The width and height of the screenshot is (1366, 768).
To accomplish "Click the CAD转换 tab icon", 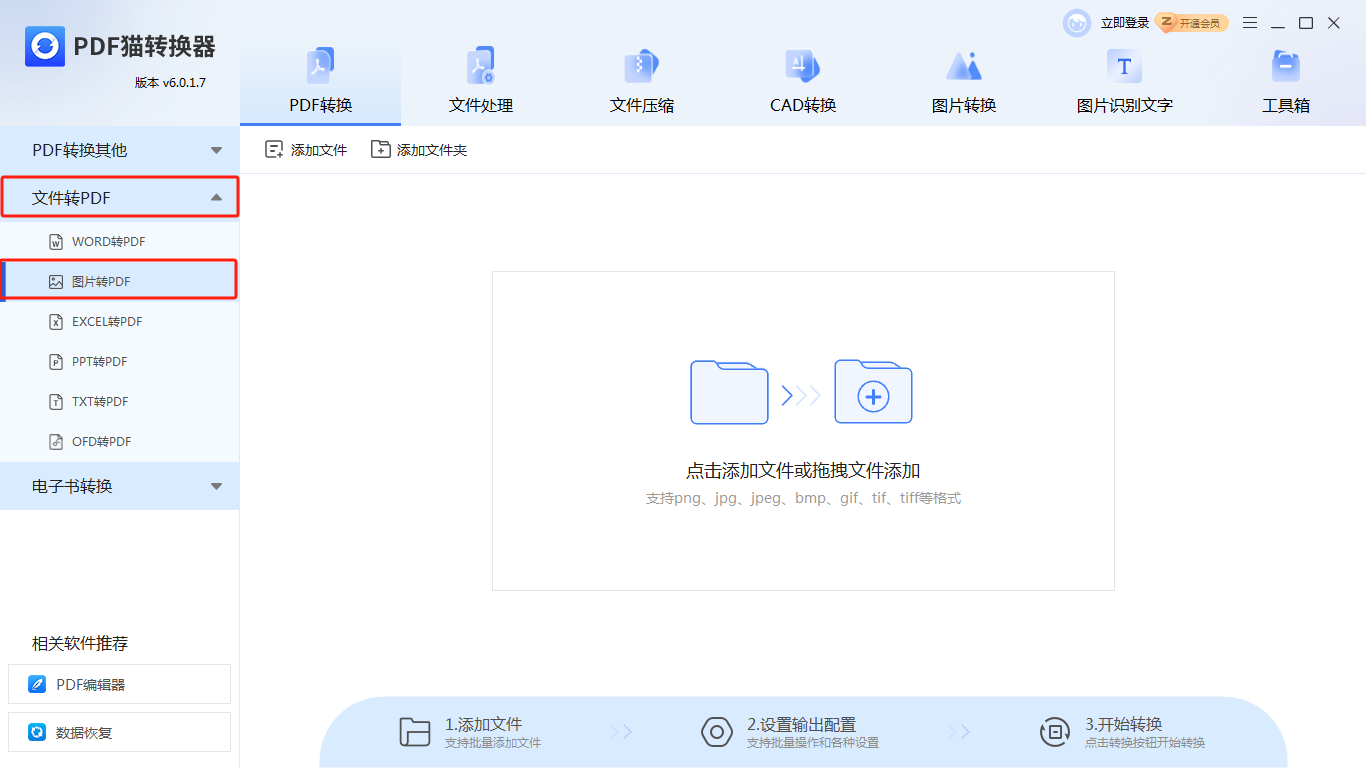I will (802, 66).
